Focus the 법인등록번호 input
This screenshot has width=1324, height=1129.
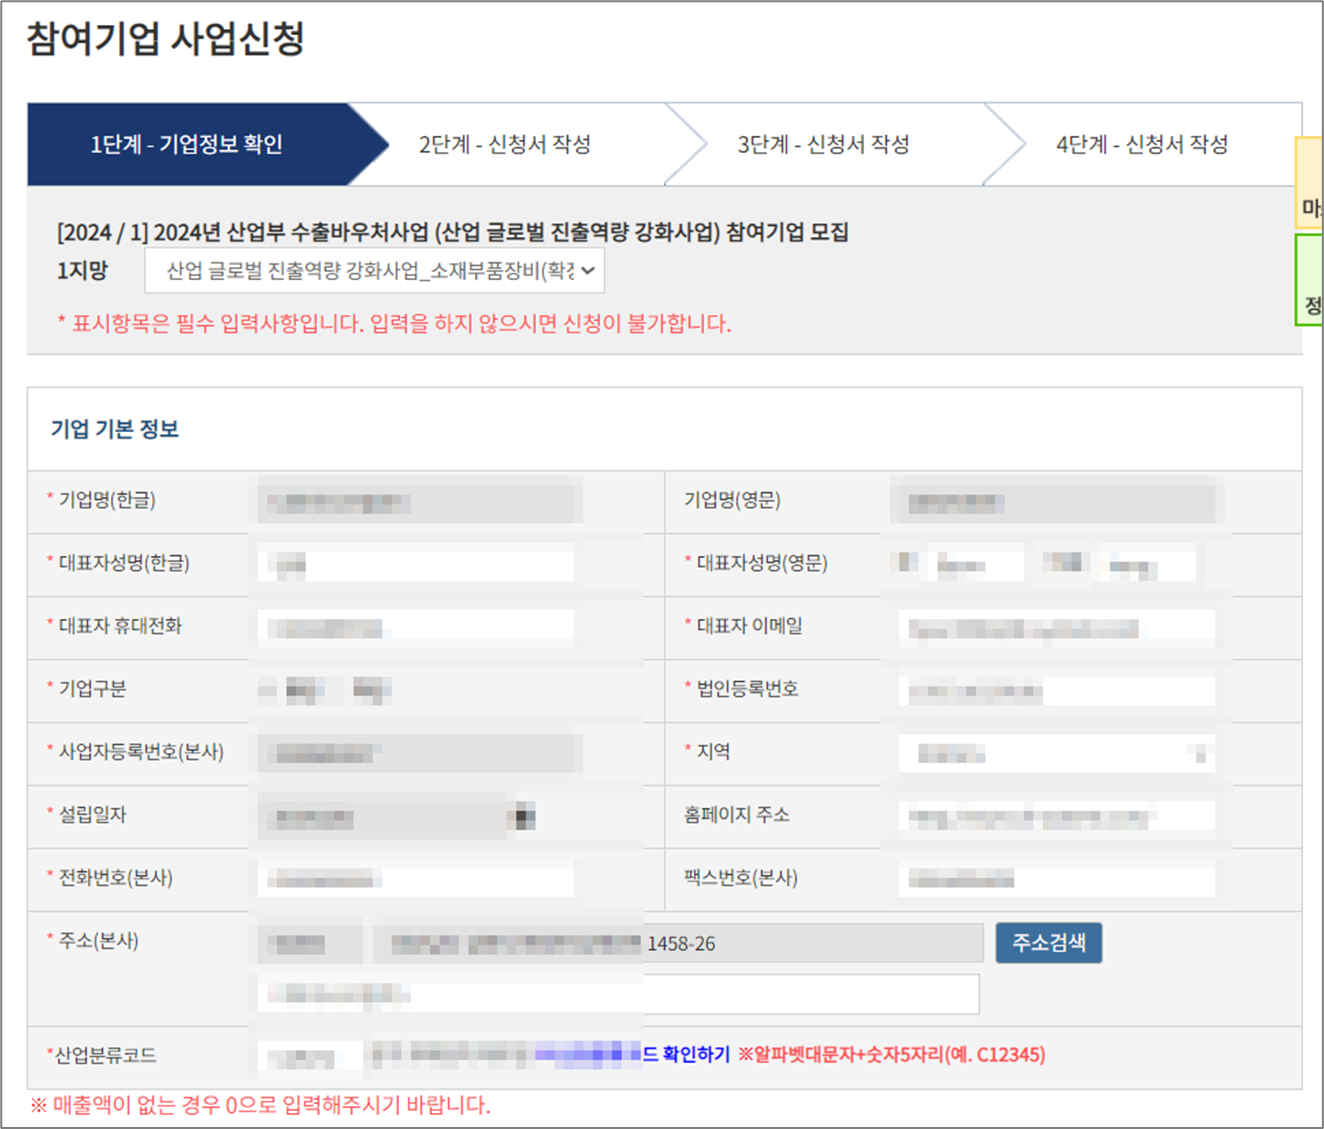click(x=1057, y=691)
